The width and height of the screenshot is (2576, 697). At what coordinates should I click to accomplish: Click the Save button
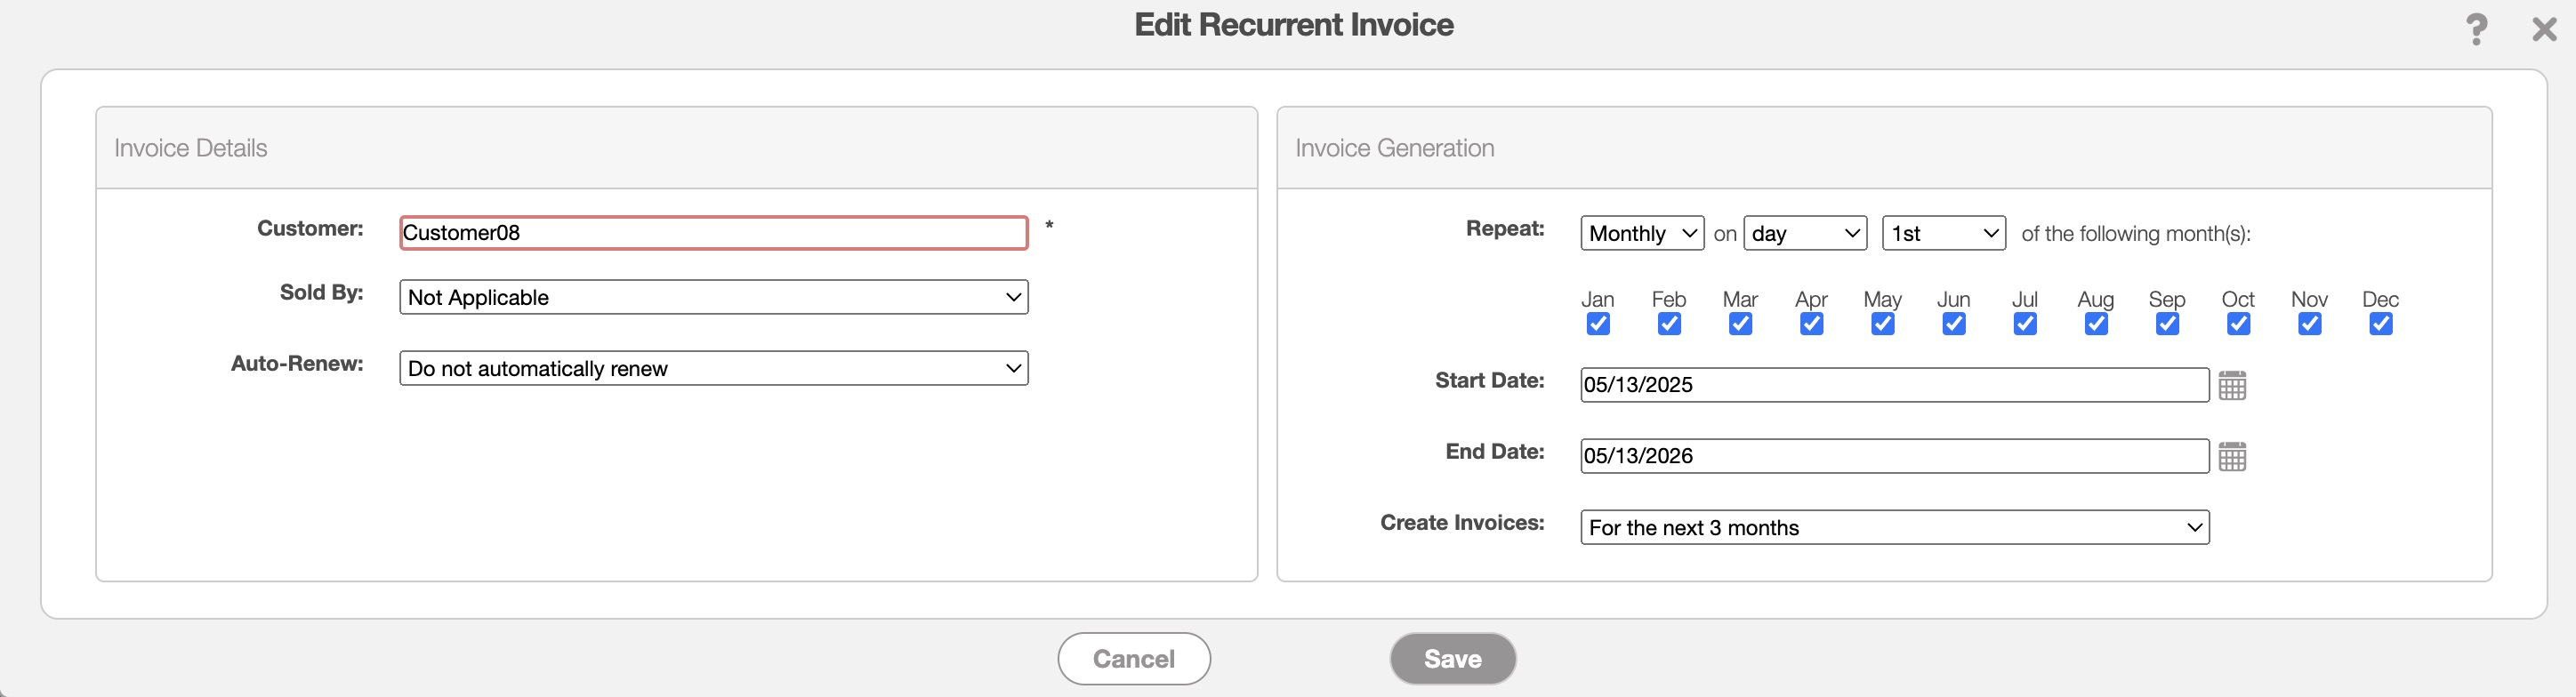pos(1452,658)
